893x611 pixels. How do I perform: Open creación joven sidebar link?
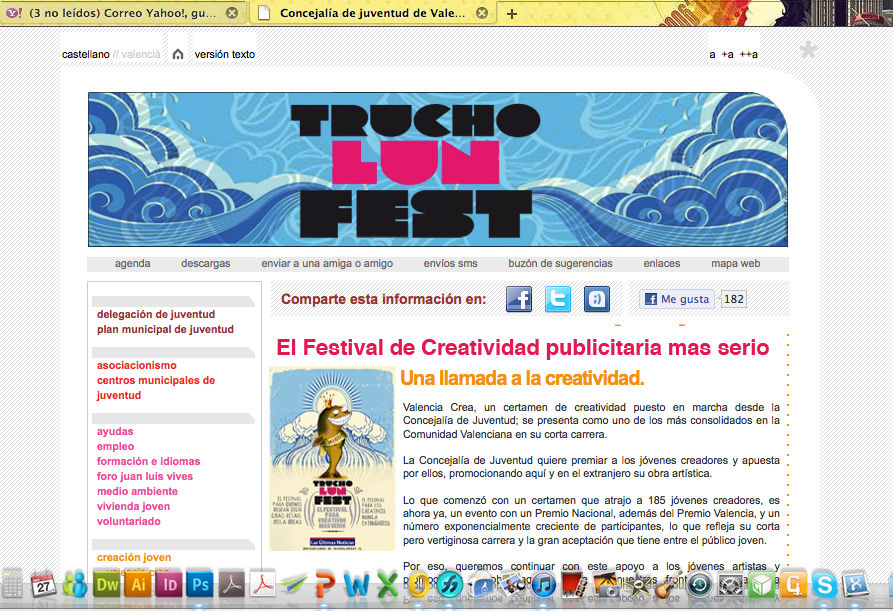coord(134,557)
